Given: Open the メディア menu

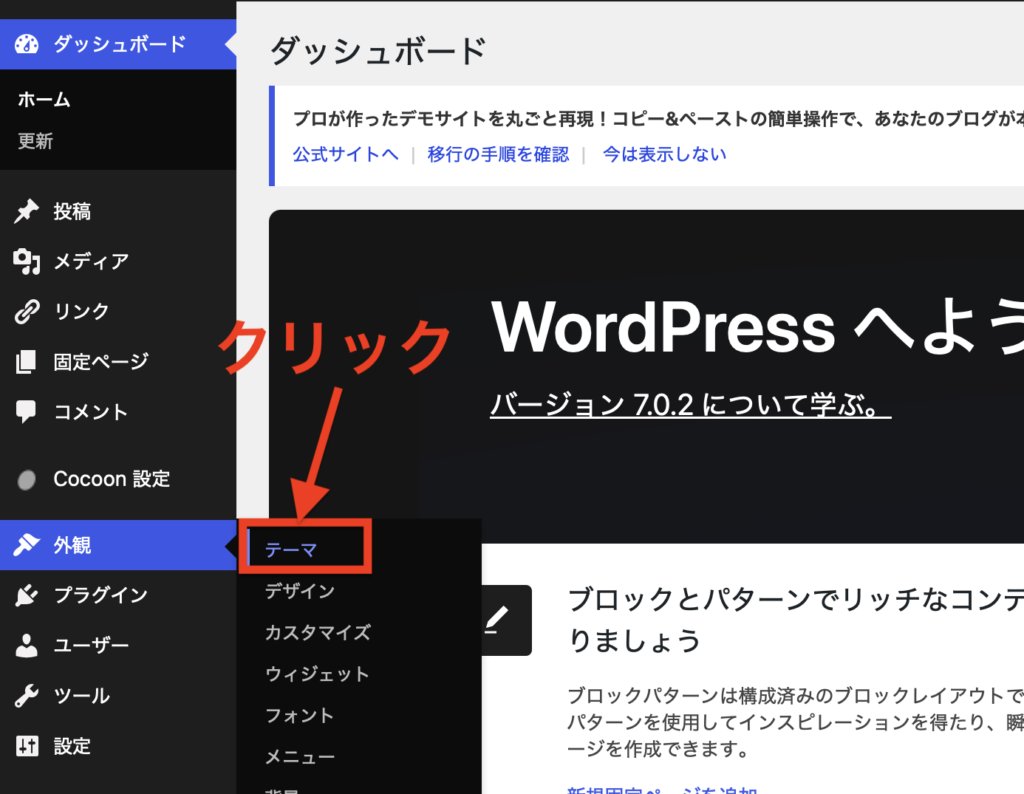Looking at the screenshot, I should 118,261.
